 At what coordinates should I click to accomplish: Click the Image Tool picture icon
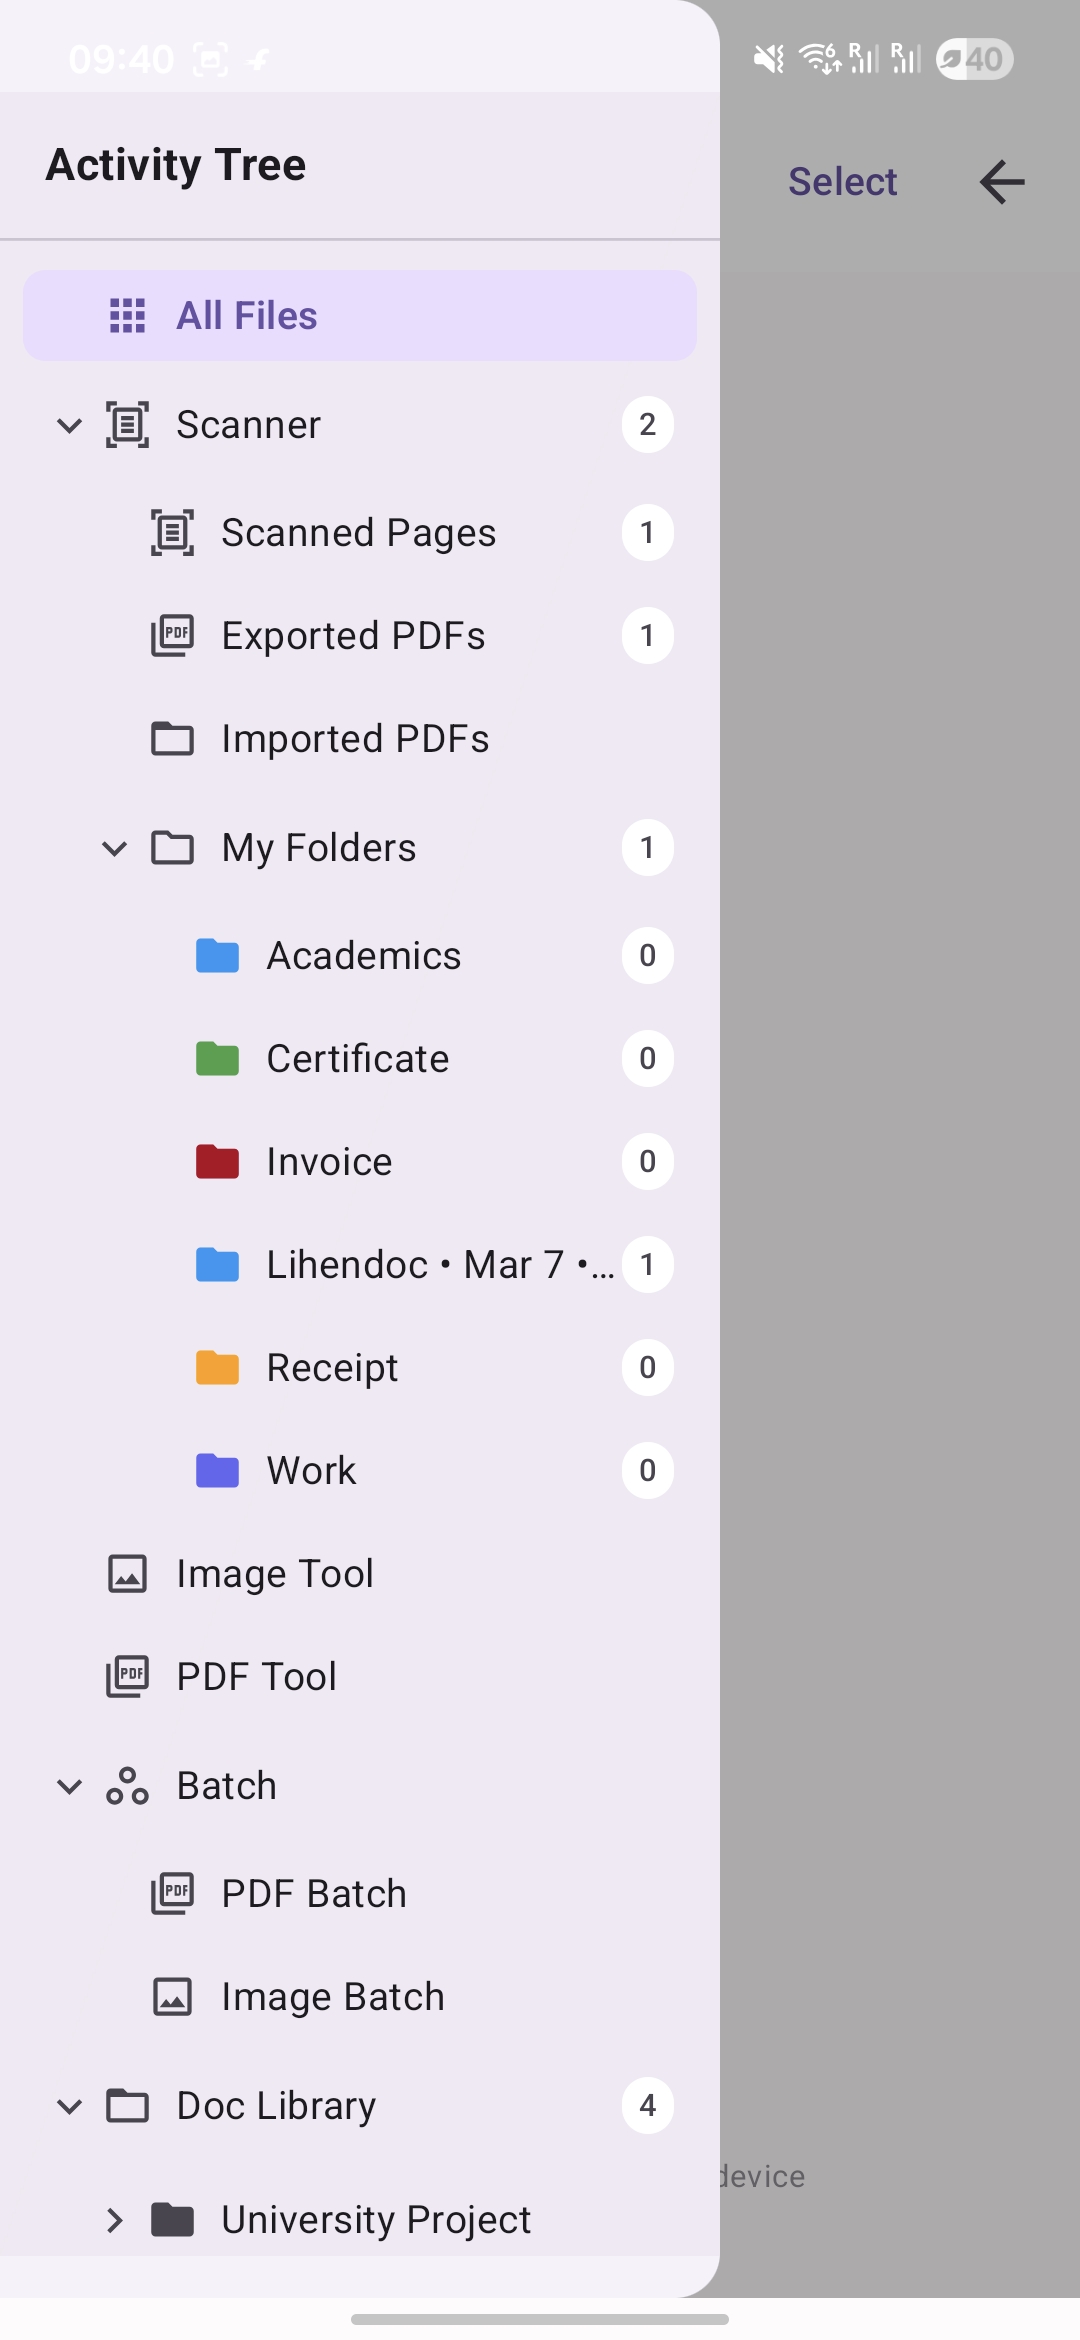[x=127, y=1574]
